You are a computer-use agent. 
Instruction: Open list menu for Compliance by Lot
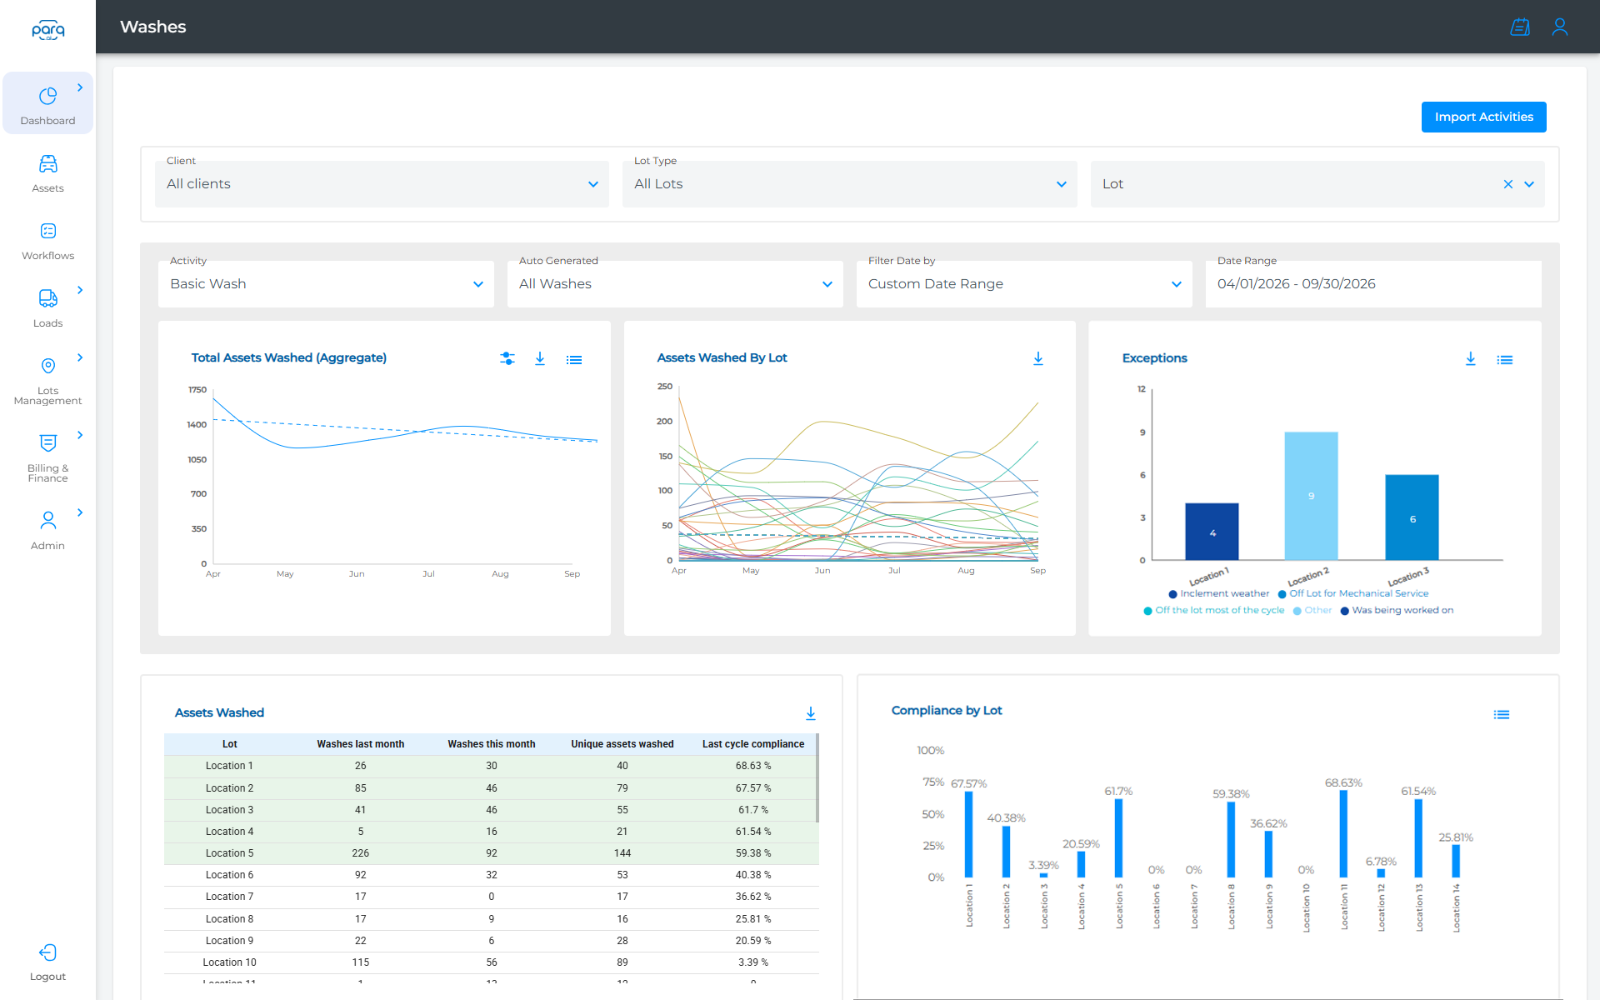coord(1502,714)
